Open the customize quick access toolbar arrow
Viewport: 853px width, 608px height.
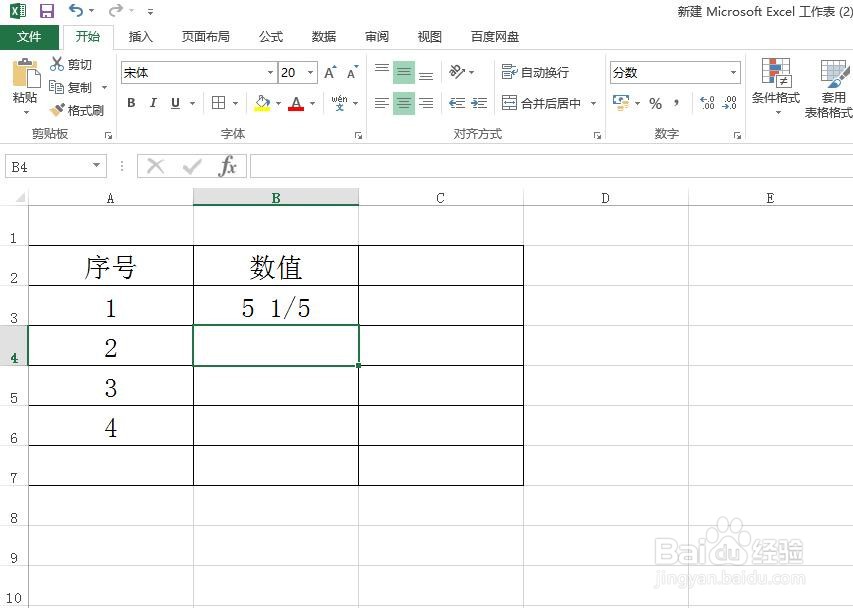150,11
